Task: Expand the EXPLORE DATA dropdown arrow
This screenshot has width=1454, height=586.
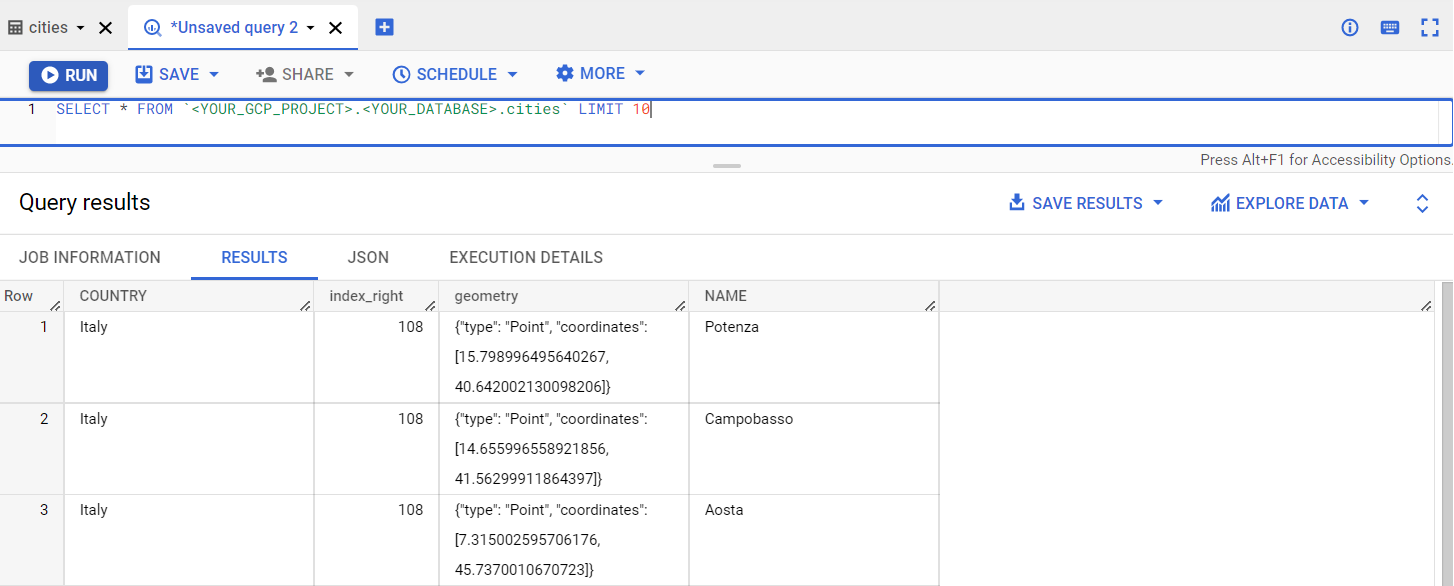Action: 1363,203
